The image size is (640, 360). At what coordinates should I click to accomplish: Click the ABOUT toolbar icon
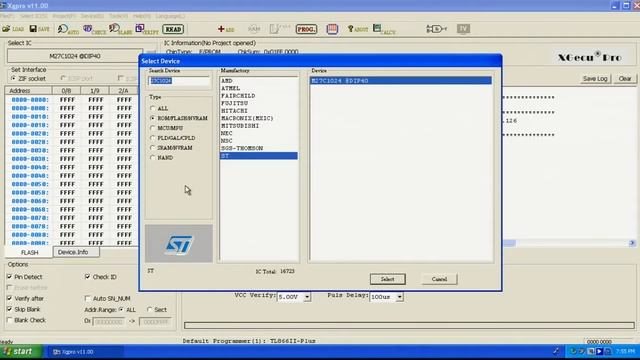point(358,29)
